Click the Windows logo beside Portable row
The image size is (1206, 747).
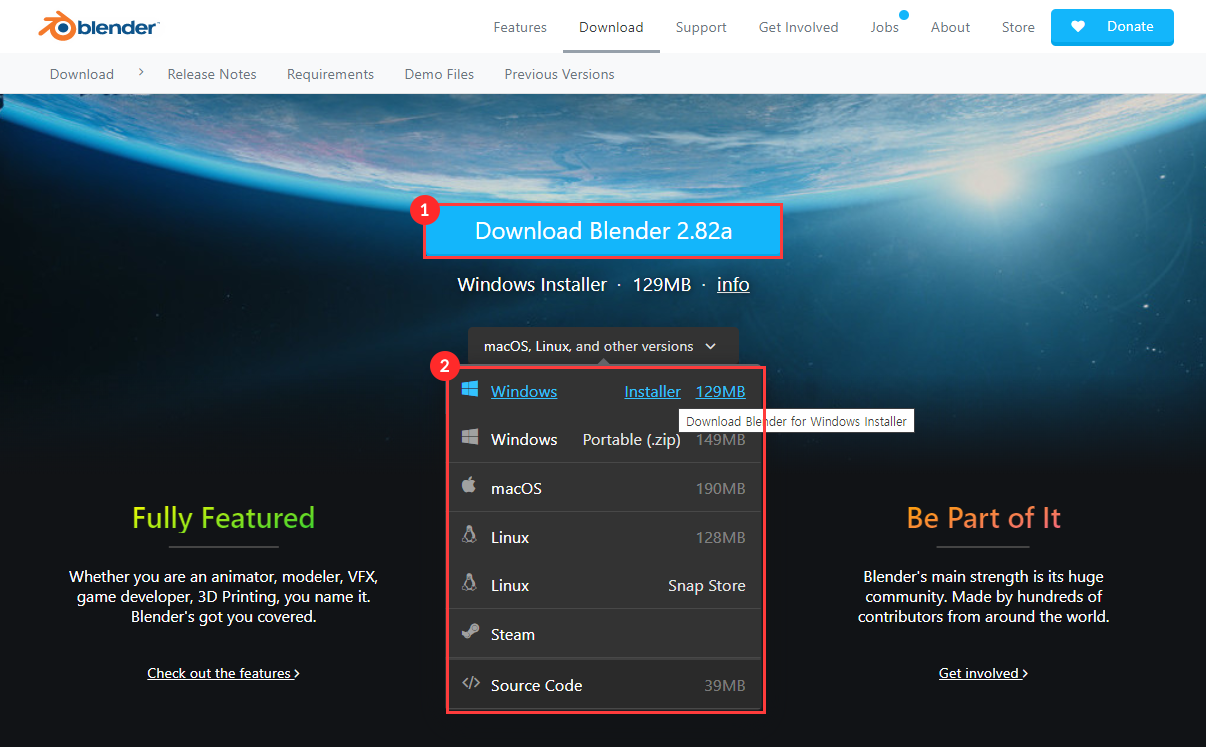tap(469, 438)
